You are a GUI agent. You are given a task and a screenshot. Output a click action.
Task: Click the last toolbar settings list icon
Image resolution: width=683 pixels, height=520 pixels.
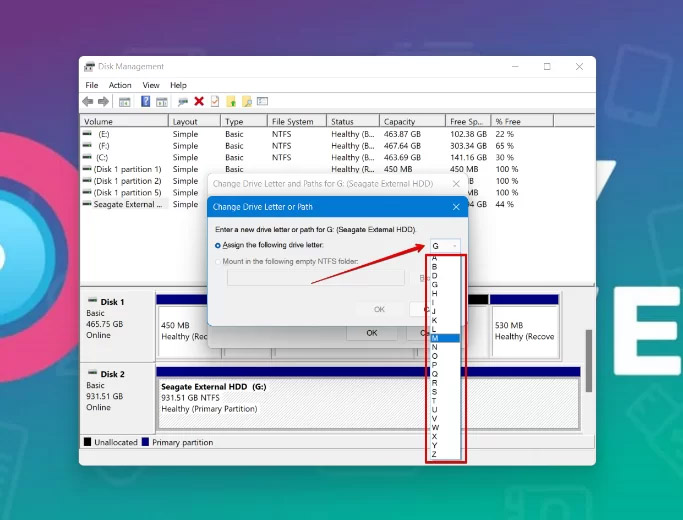pyautogui.click(x=262, y=101)
